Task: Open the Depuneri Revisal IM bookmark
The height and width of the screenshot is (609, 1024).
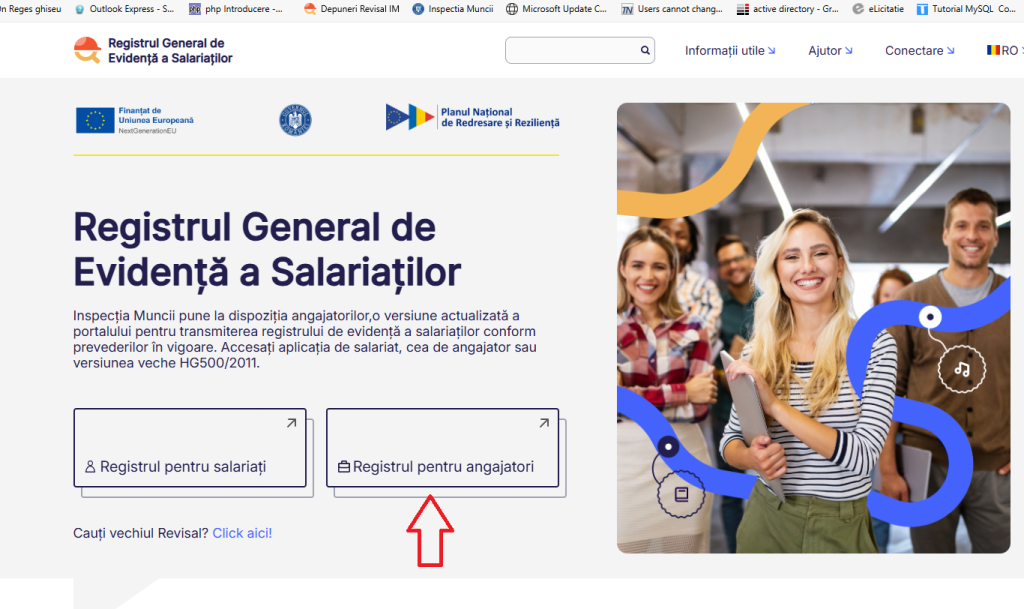Action: click(352, 9)
